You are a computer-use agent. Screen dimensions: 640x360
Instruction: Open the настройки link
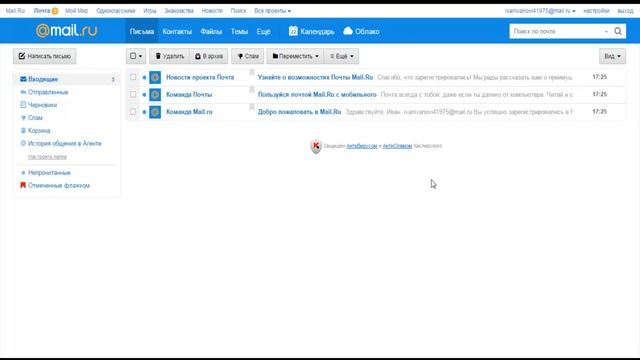tap(596, 11)
